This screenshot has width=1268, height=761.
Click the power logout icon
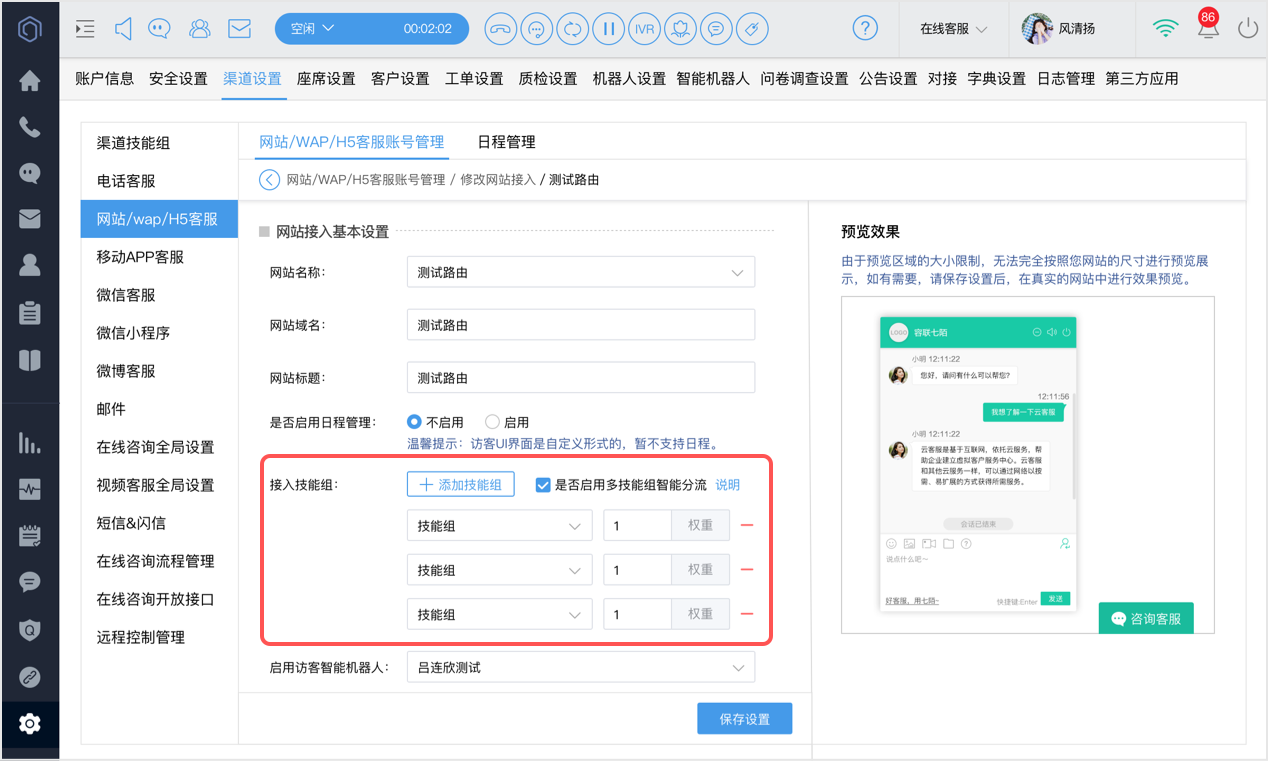[x=1247, y=29]
